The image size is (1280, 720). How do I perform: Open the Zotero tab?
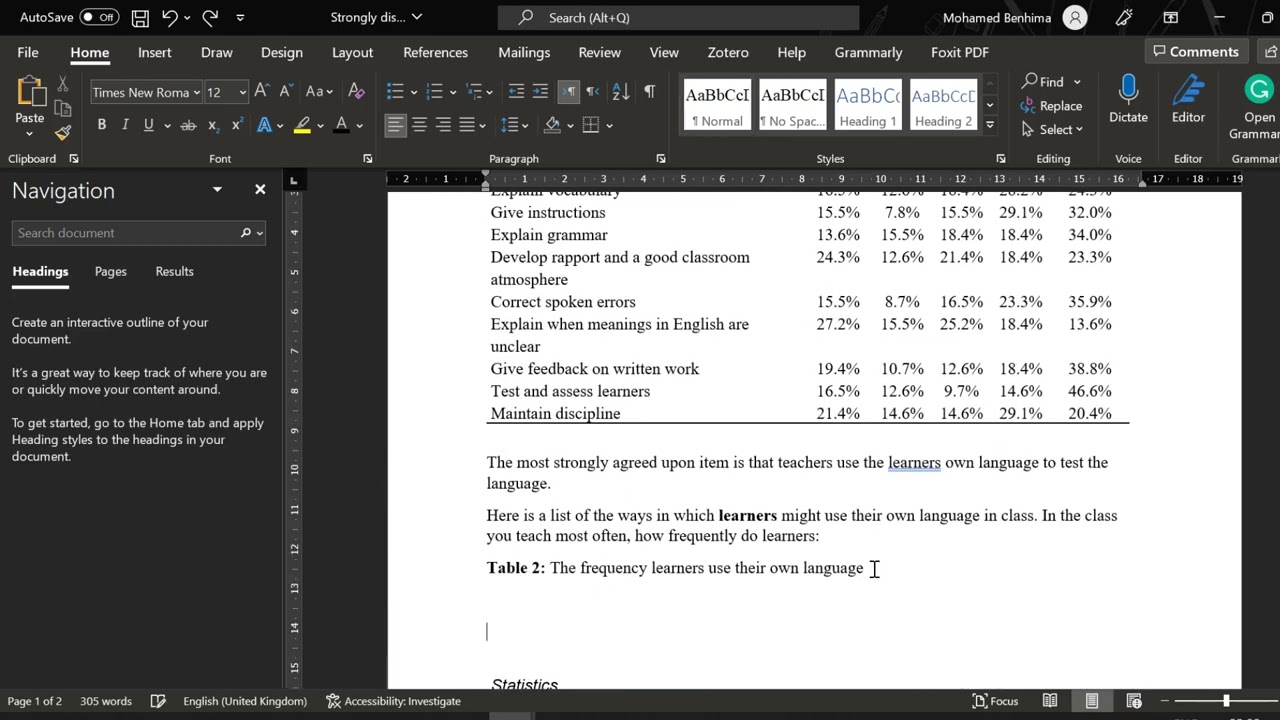728,52
